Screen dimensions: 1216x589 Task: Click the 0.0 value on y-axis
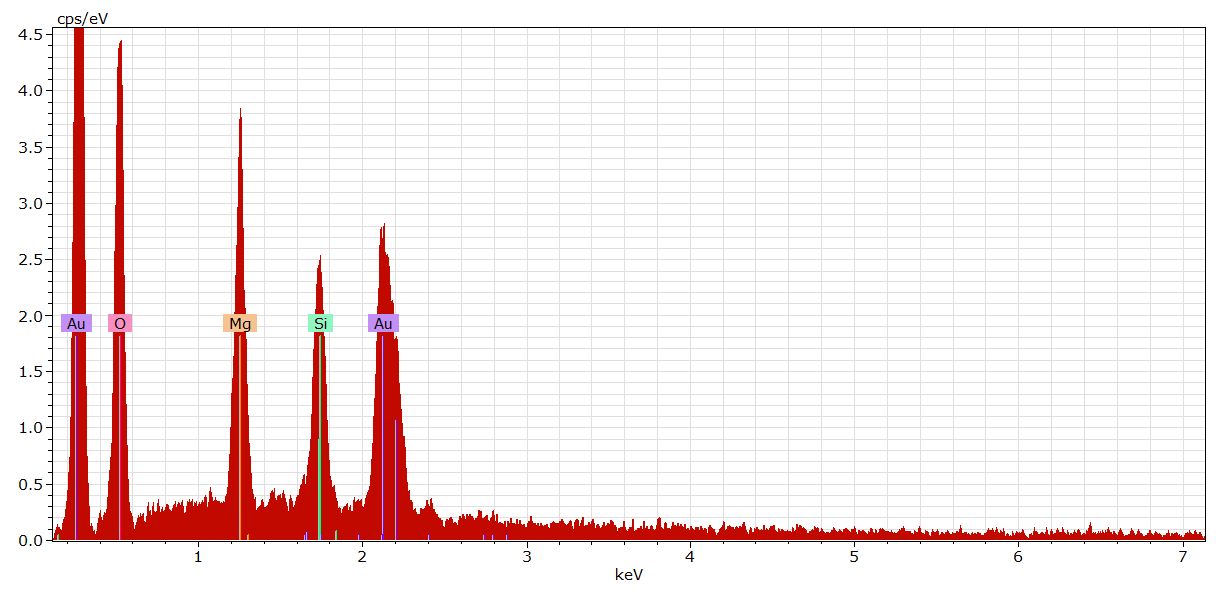(30, 540)
